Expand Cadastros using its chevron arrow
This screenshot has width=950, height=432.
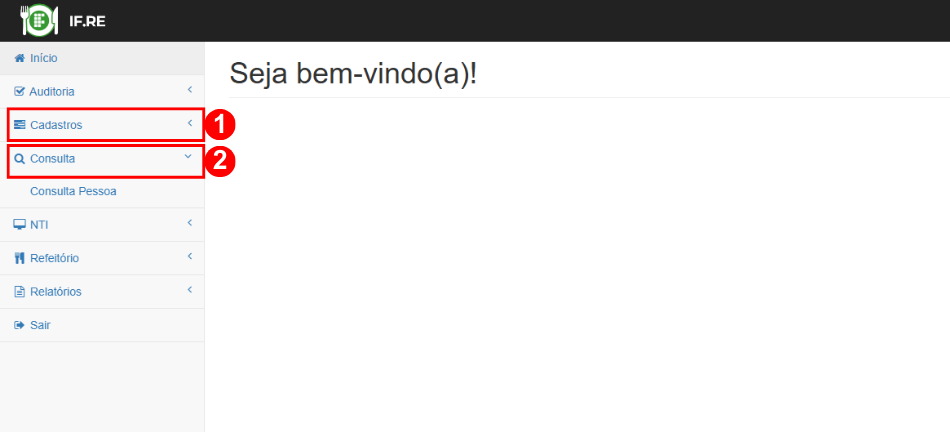(190, 123)
